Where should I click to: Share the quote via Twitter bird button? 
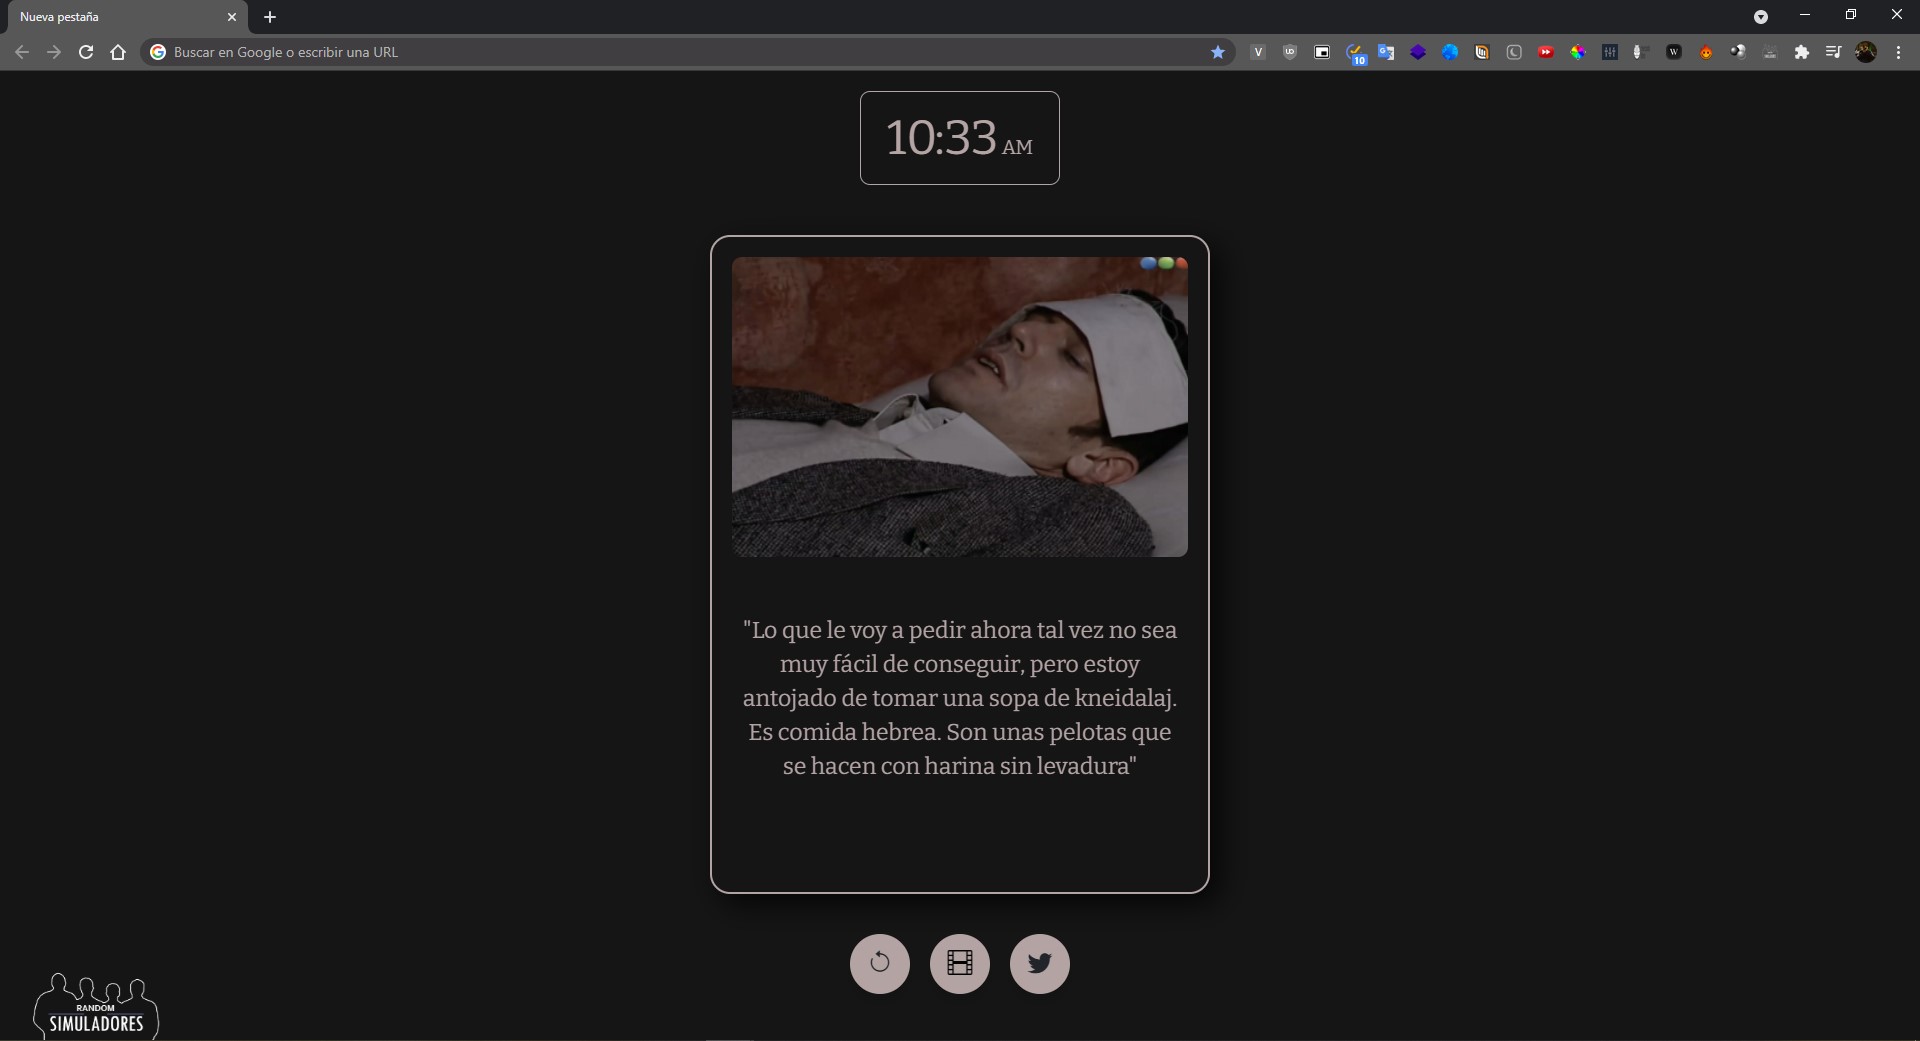coord(1039,963)
